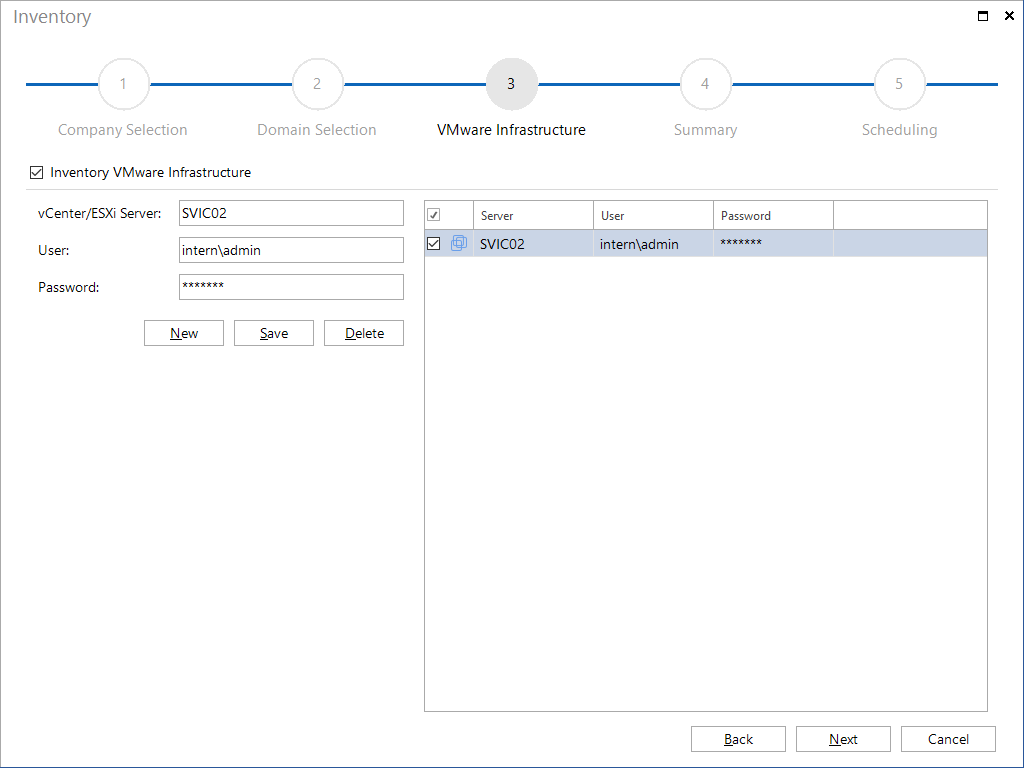
Task: Click the New button
Action: tap(184, 333)
